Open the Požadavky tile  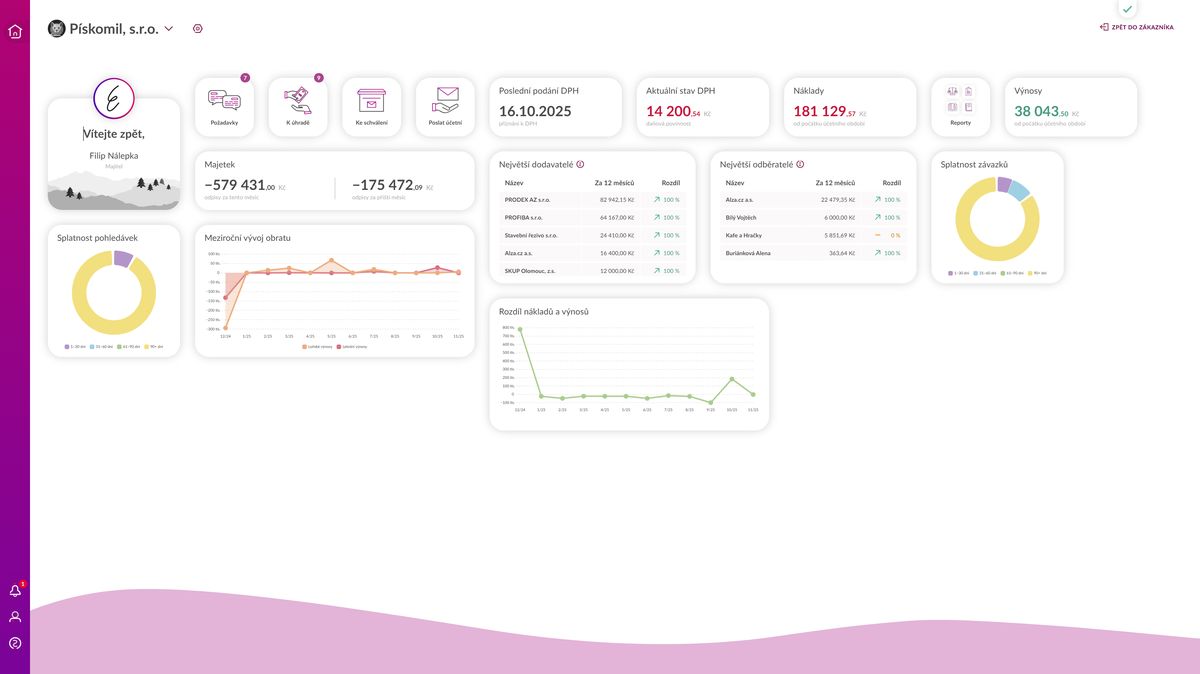click(224, 107)
